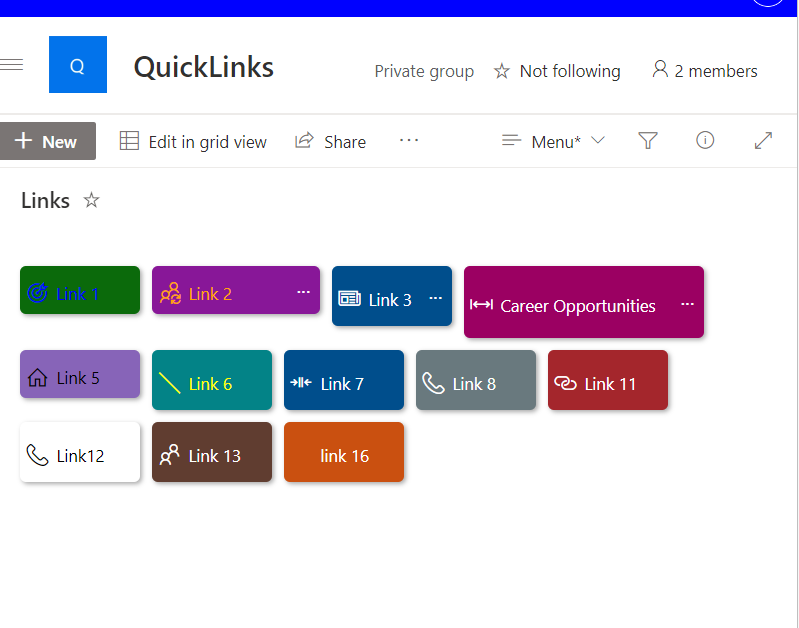Click the chain link icon on Link 11

565,383
